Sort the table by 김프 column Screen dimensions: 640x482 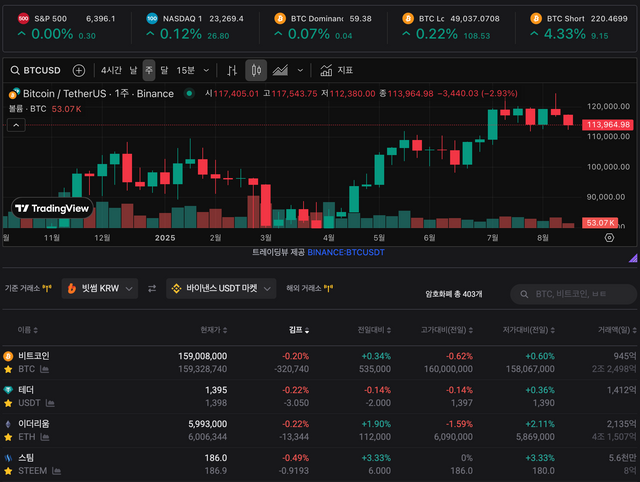pos(299,330)
